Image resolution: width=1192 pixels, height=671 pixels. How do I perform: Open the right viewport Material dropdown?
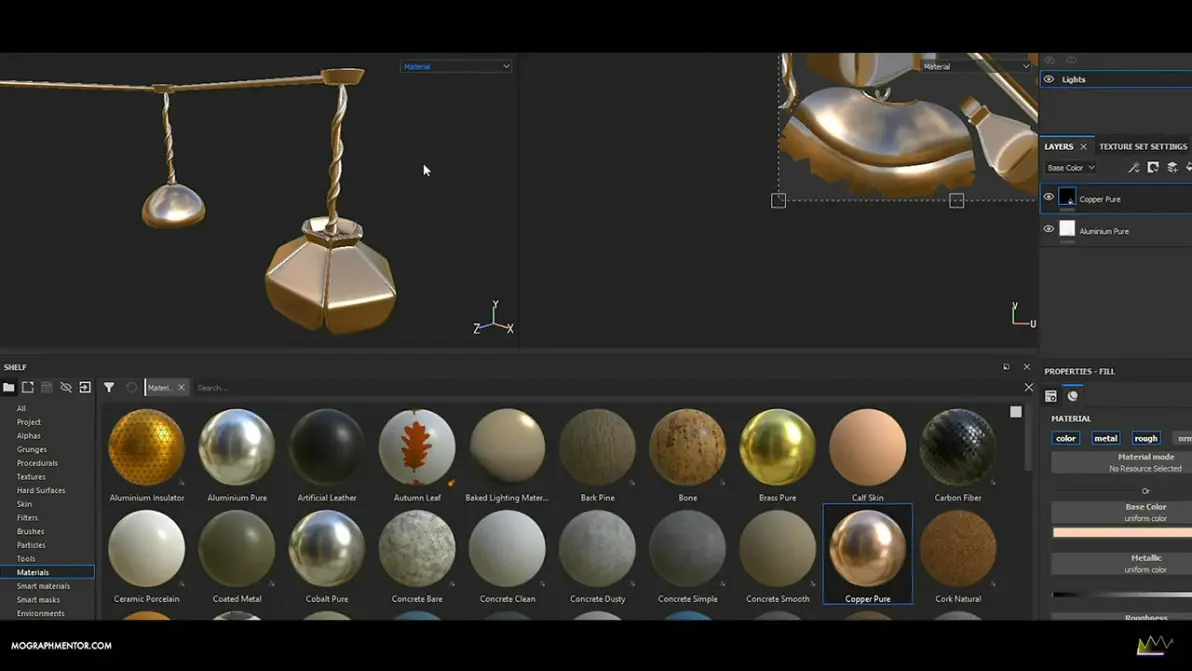tap(975, 66)
